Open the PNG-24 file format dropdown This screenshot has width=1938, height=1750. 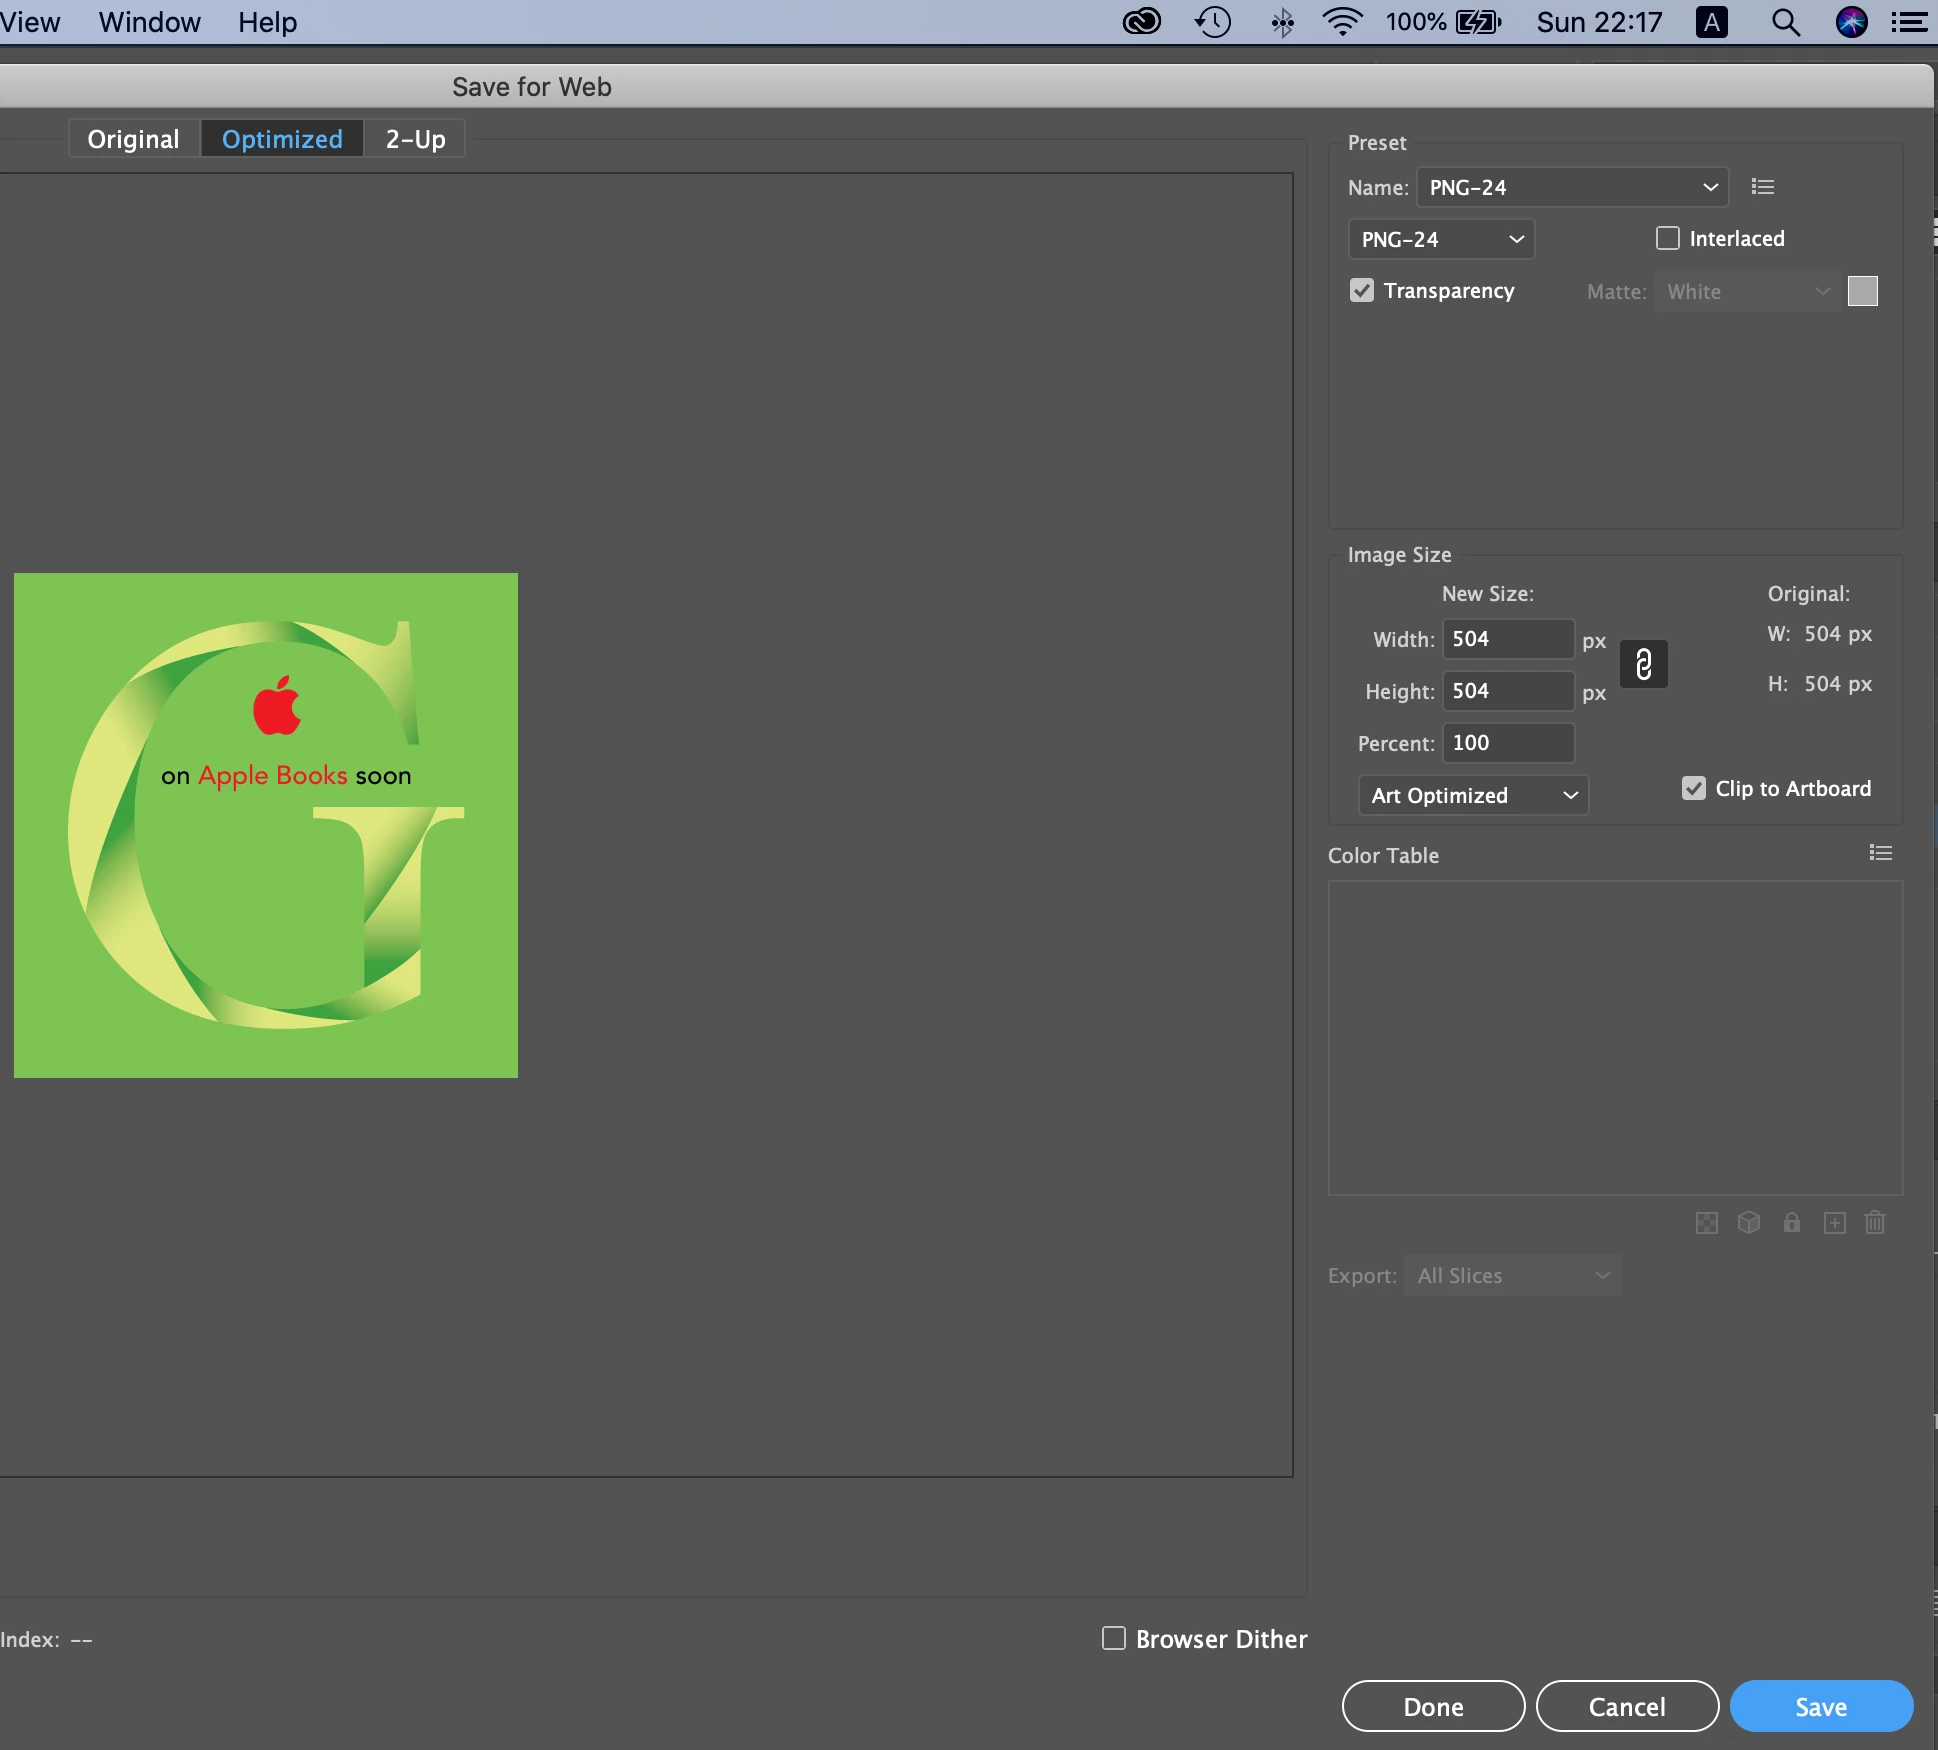tap(1441, 239)
